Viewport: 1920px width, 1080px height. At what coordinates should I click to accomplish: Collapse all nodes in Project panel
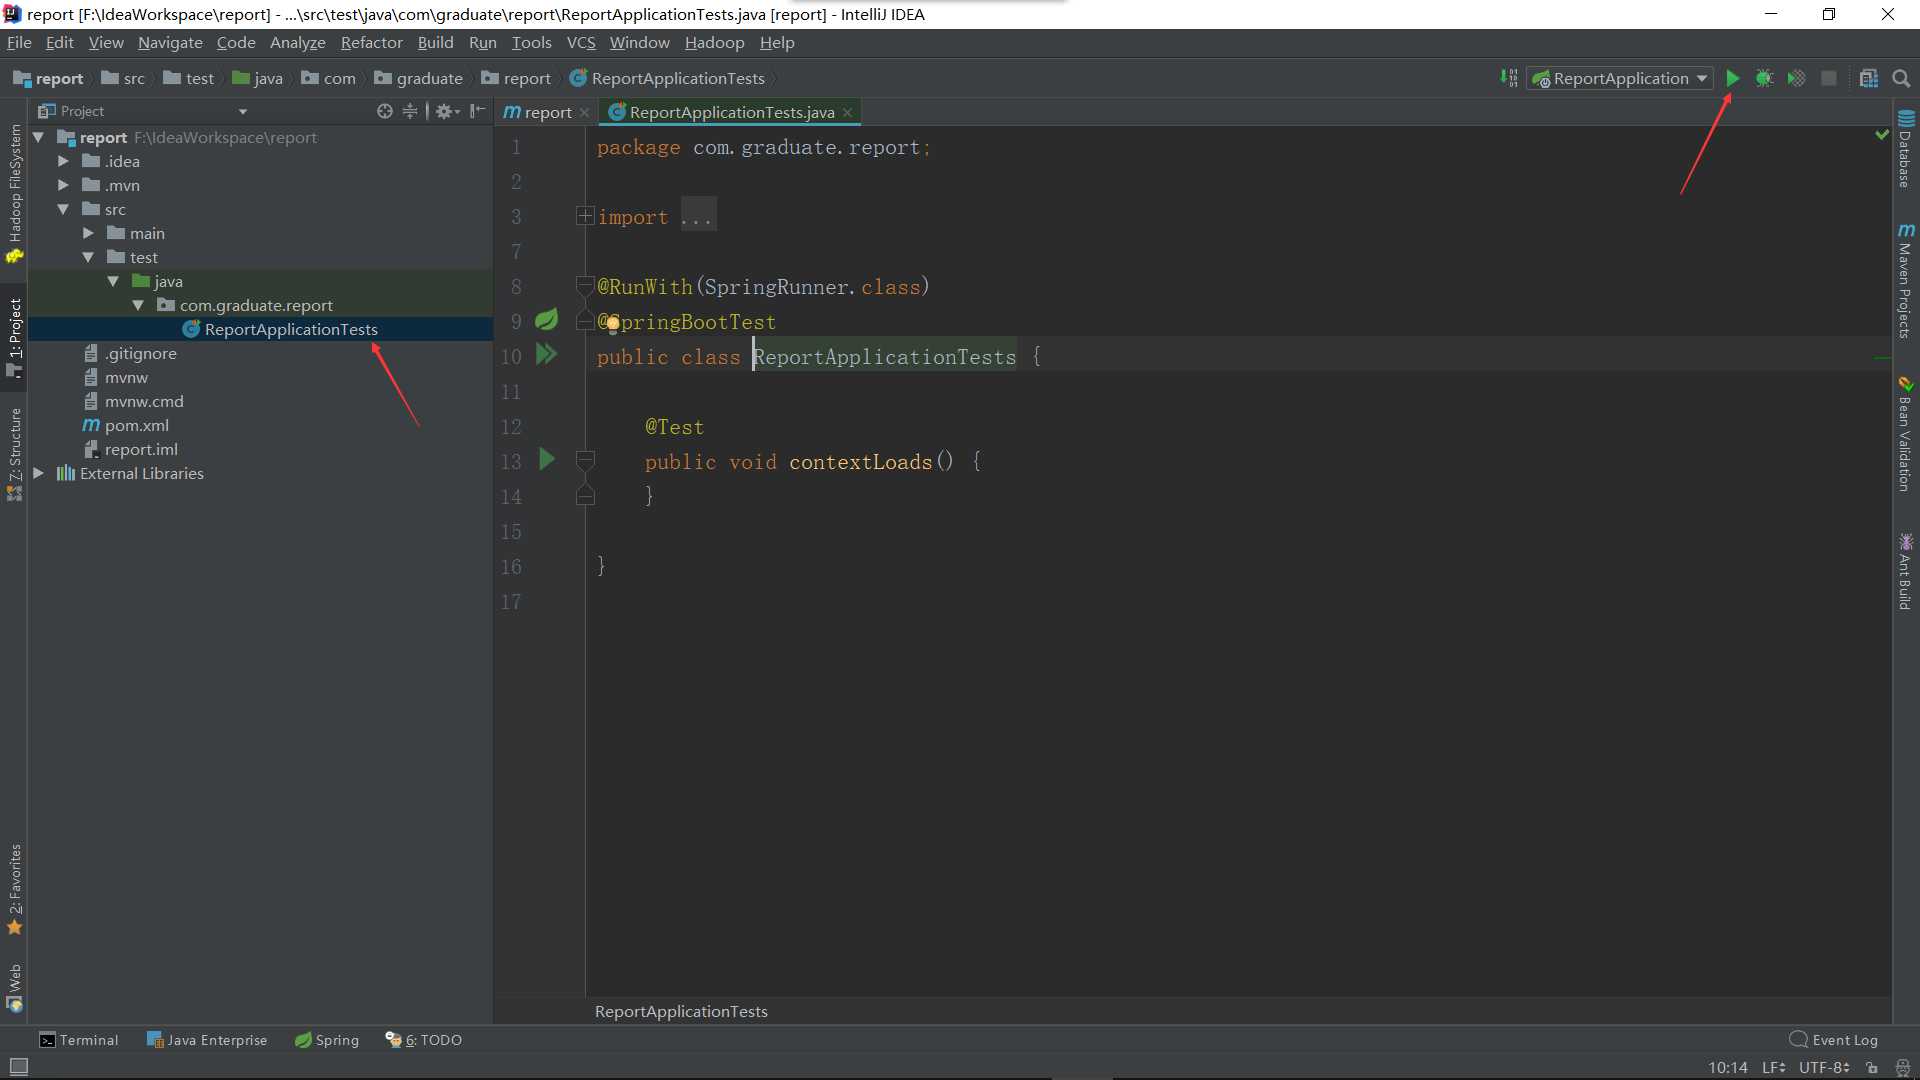(410, 111)
